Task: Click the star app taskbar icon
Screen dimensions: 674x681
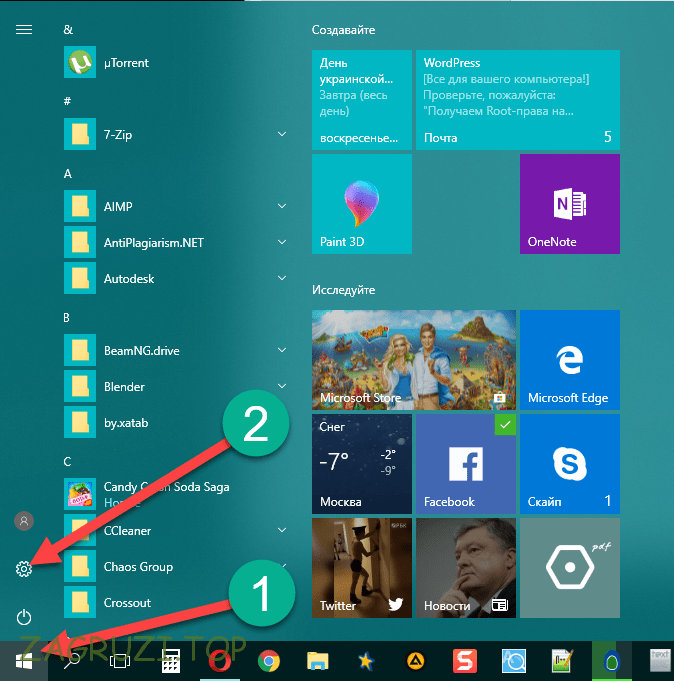Action: click(x=367, y=661)
